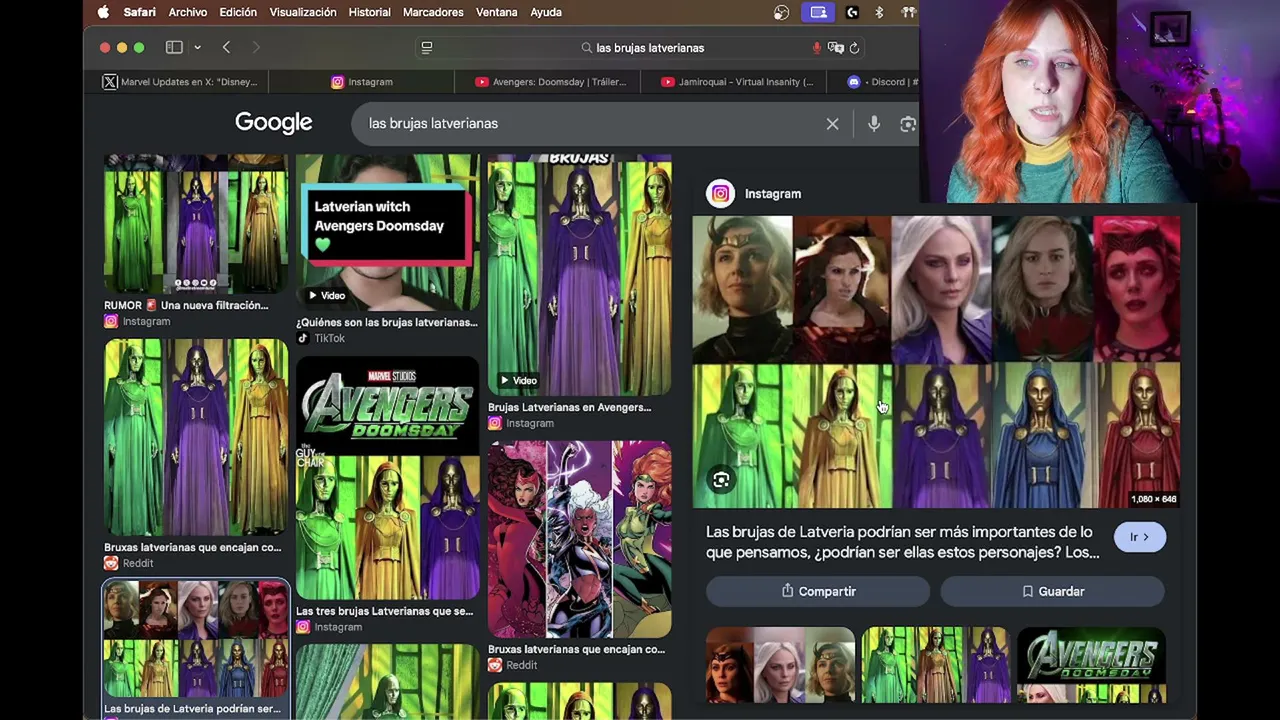Click the round icon left of screen mirroring
Screen dimensions: 1280x720
(782, 12)
